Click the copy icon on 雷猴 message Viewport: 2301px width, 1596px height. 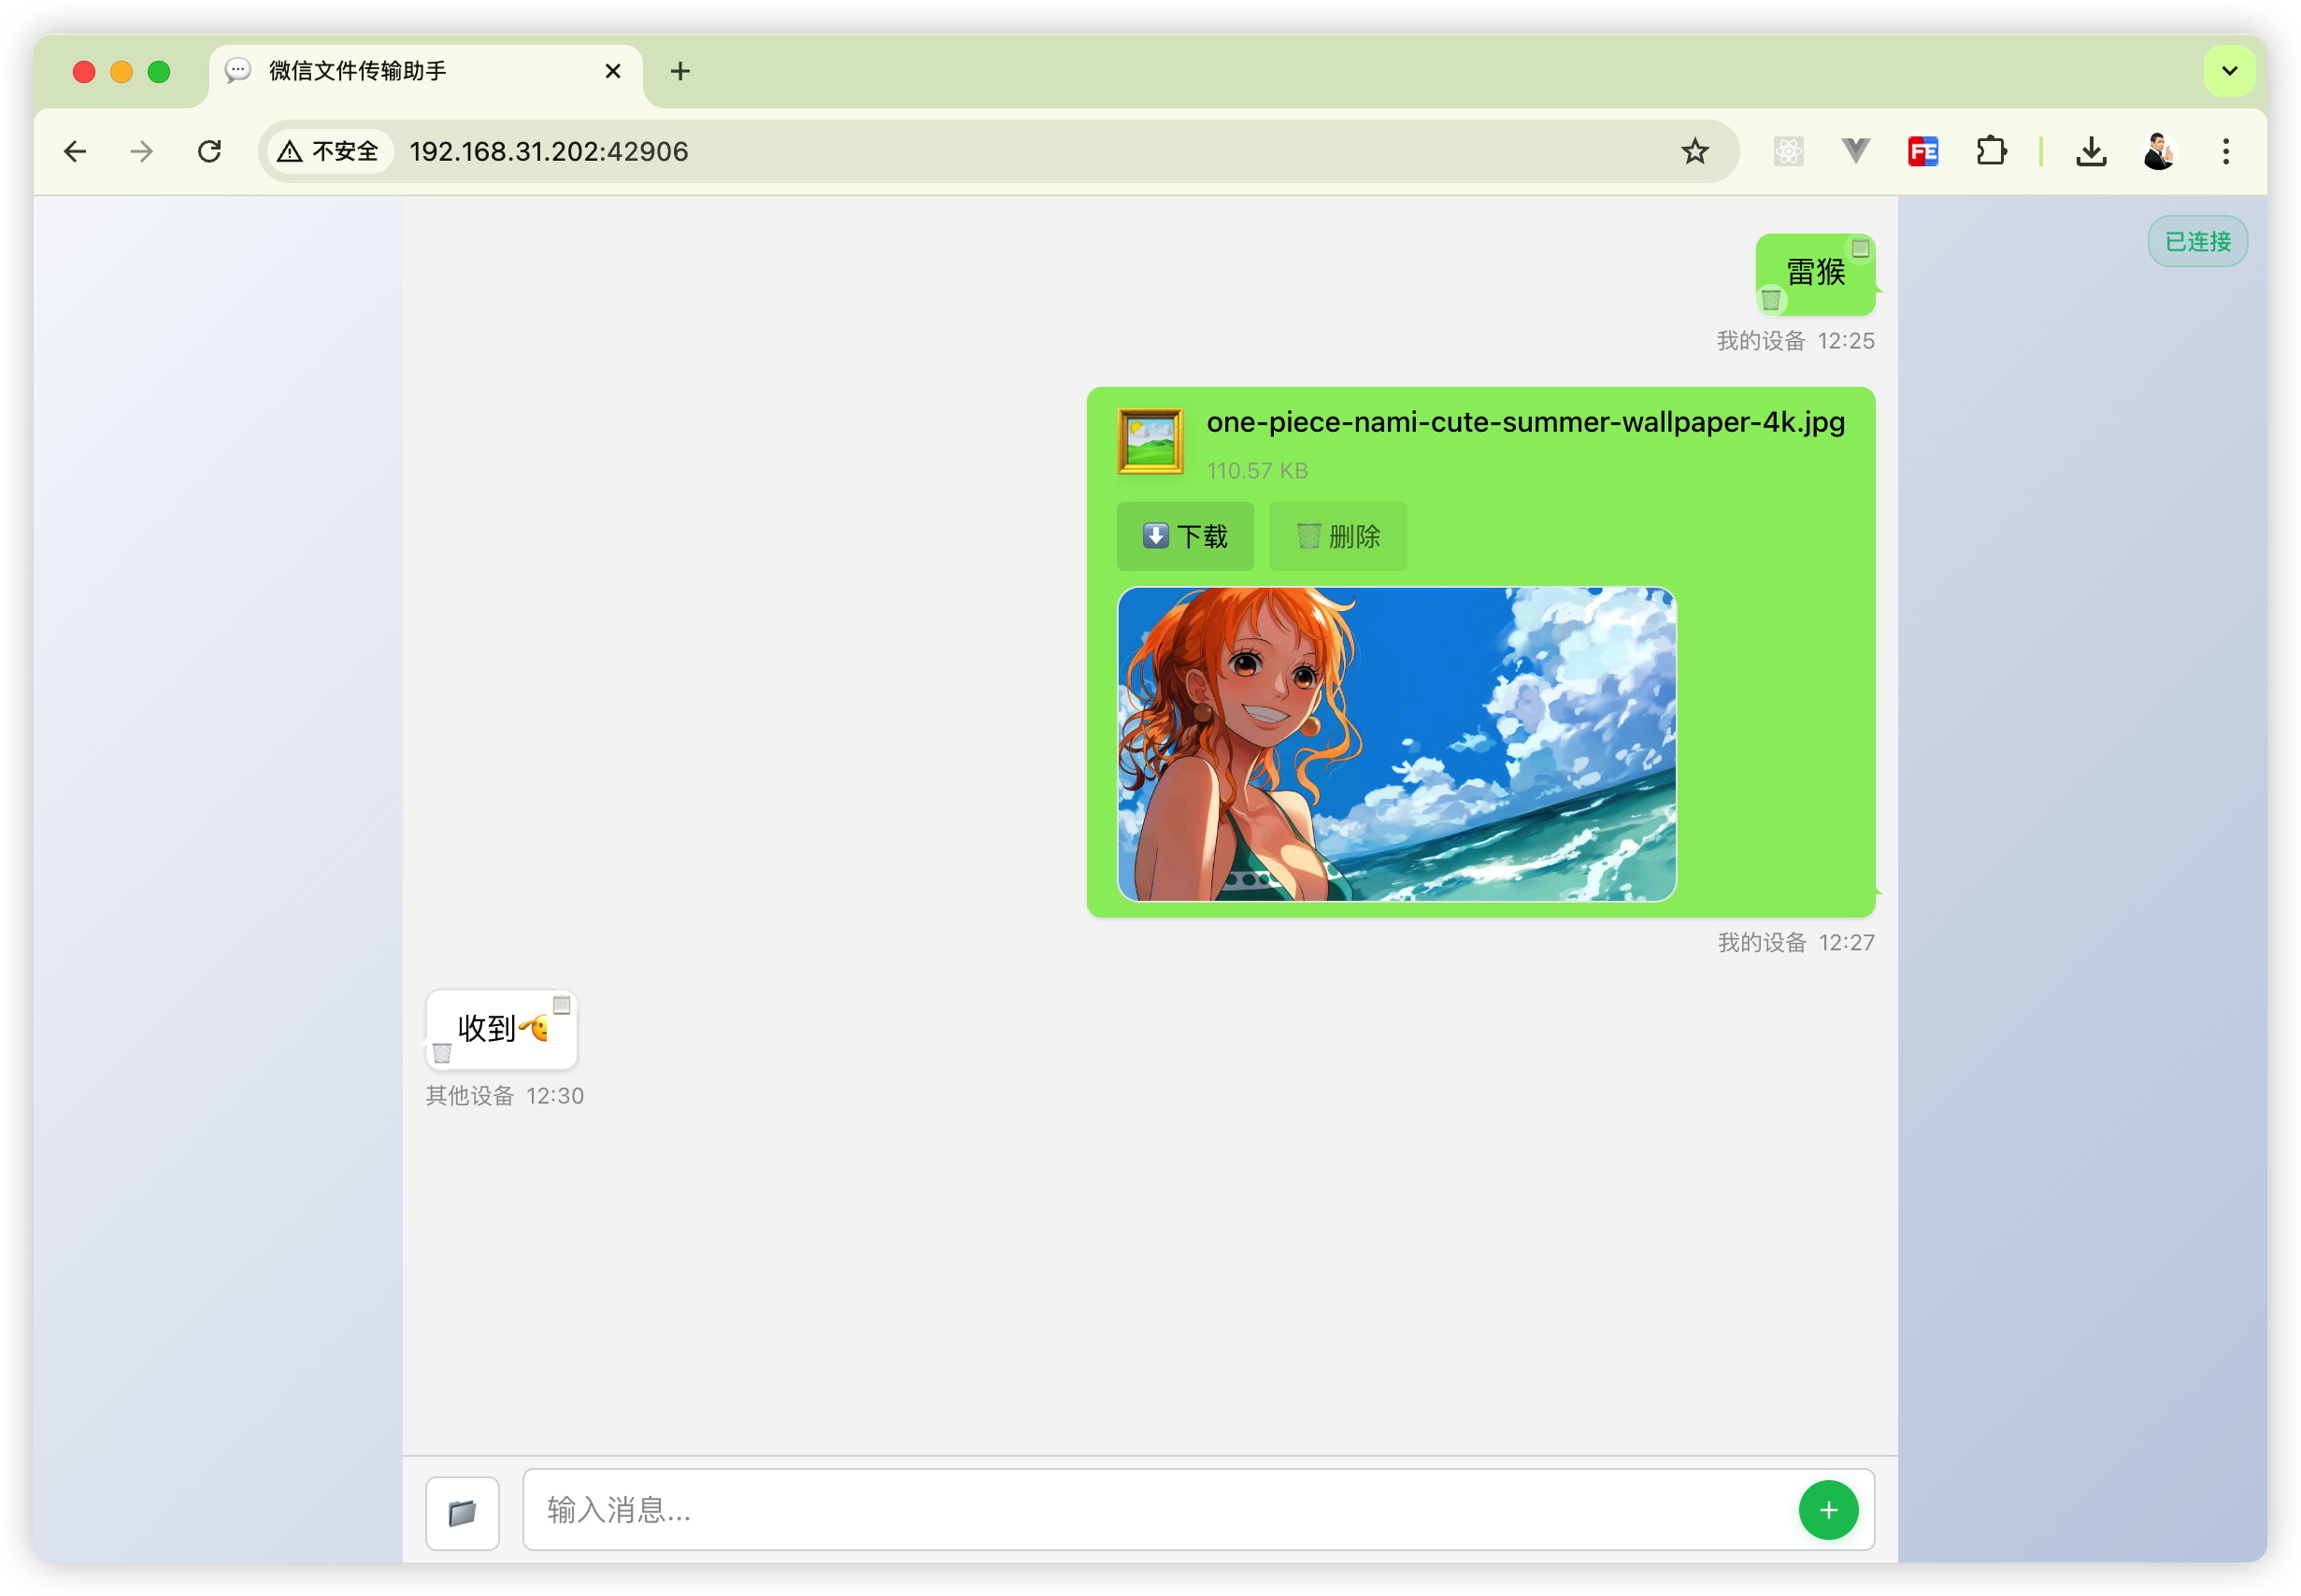click(x=1860, y=248)
